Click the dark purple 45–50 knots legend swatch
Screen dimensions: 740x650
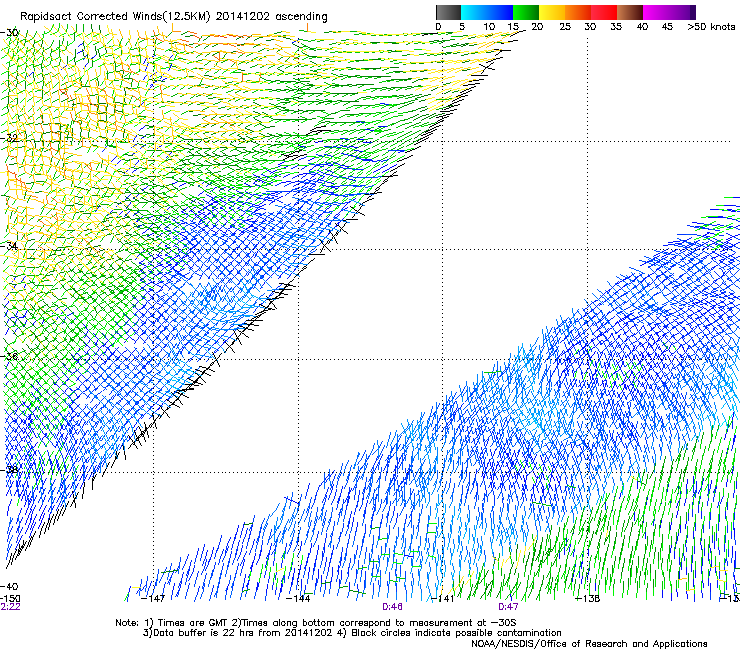pos(682,12)
